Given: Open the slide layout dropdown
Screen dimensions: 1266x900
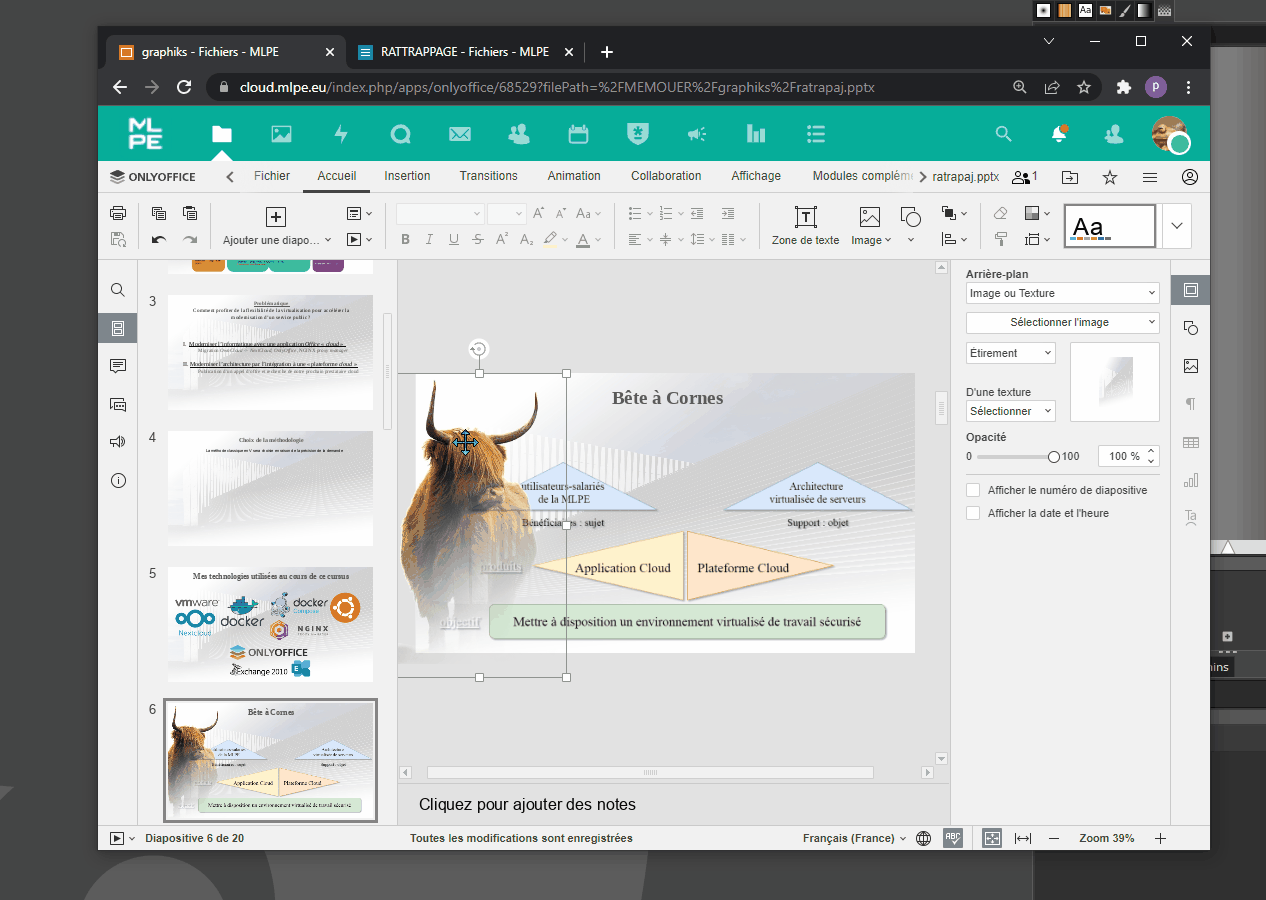Looking at the screenshot, I should tap(359, 213).
